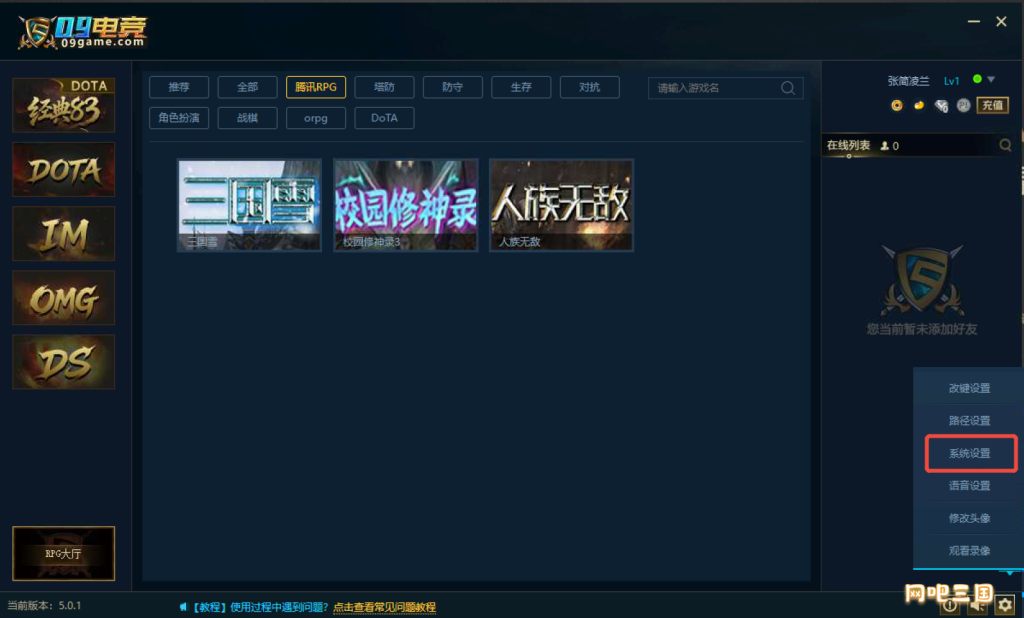Click the speaker sound icon in status bar

(978, 607)
